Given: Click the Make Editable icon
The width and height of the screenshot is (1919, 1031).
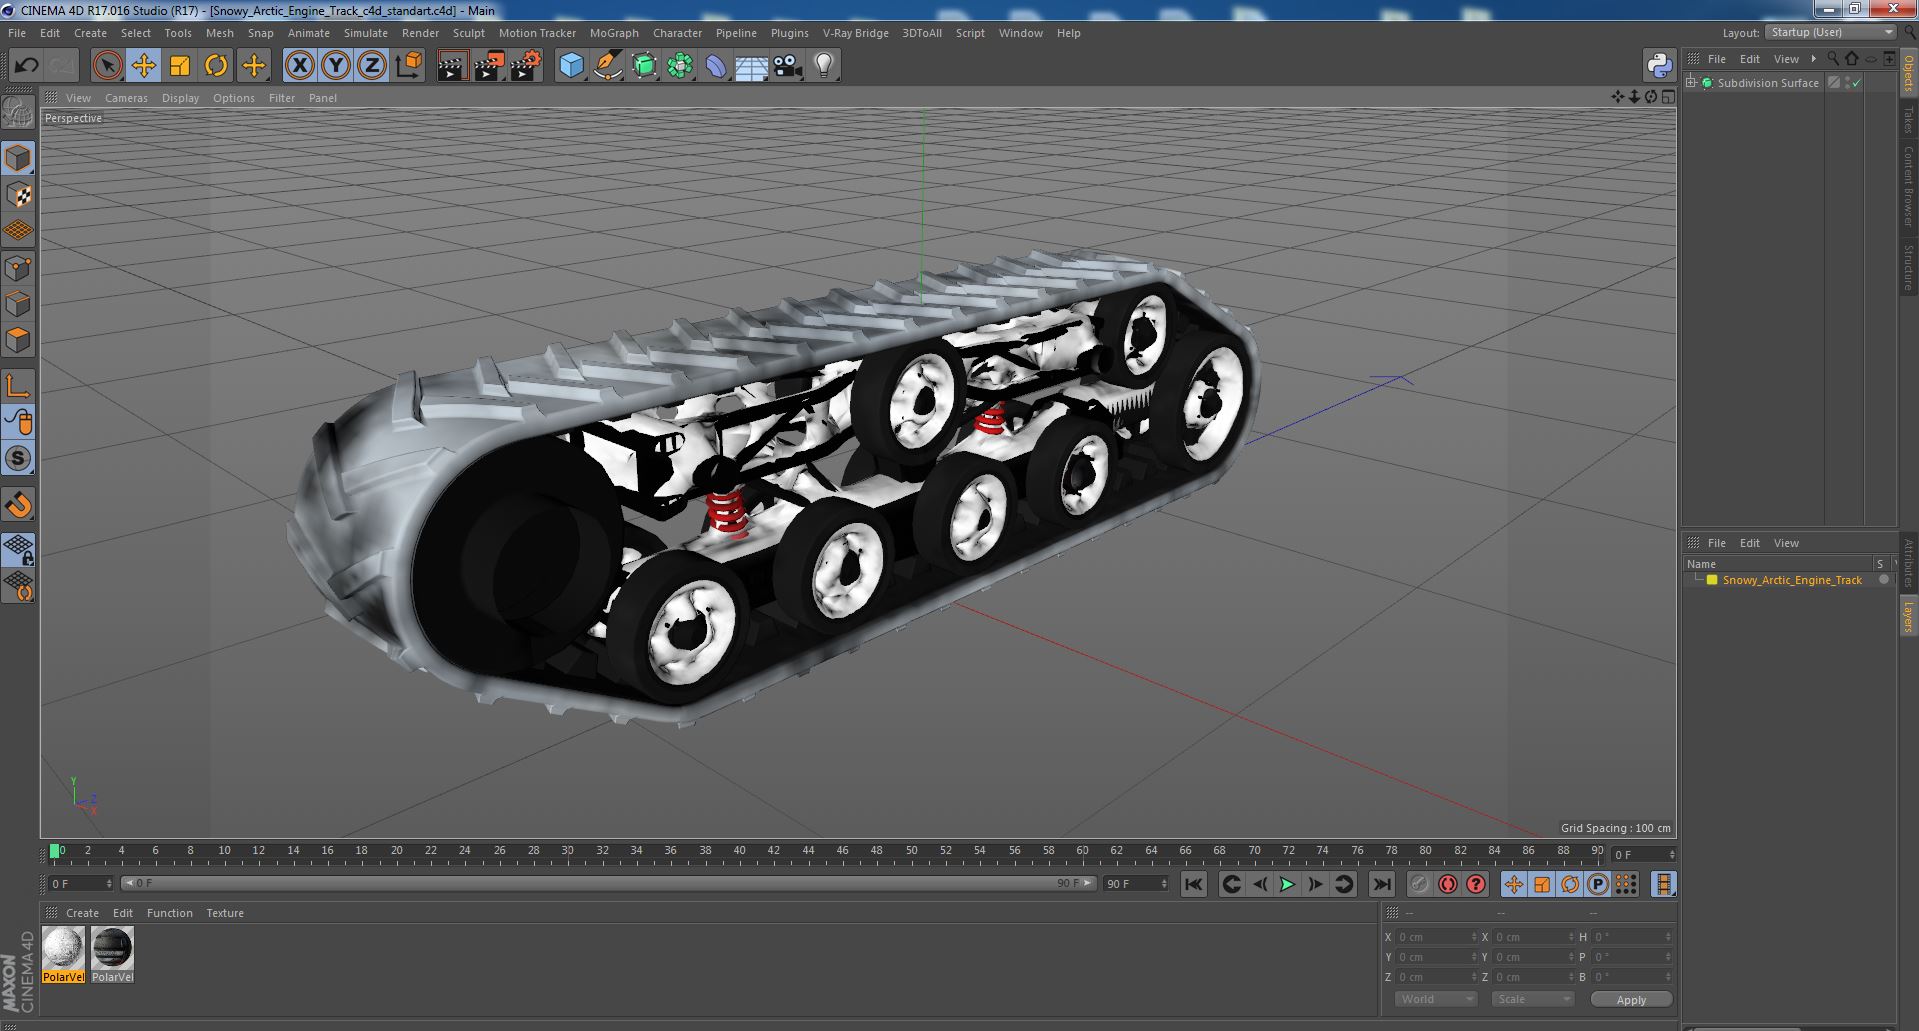Looking at the screenshot, I should coord(18,112).
